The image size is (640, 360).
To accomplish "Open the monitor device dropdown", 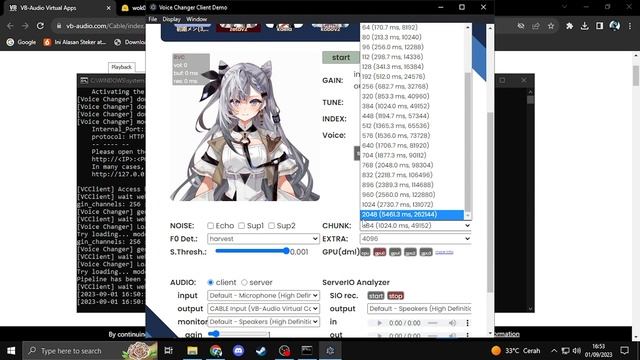I will tap(263, 322).
